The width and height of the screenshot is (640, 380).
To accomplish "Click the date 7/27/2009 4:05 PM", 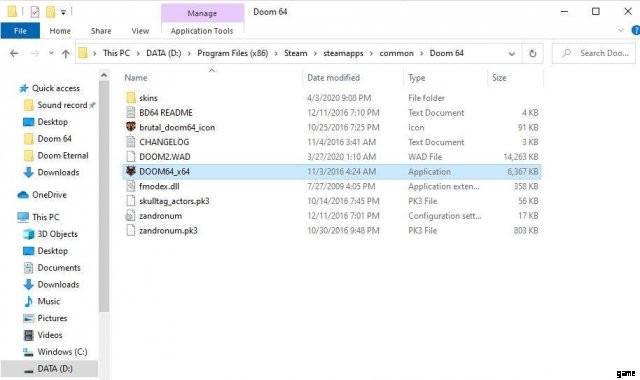I will point(341,186).
